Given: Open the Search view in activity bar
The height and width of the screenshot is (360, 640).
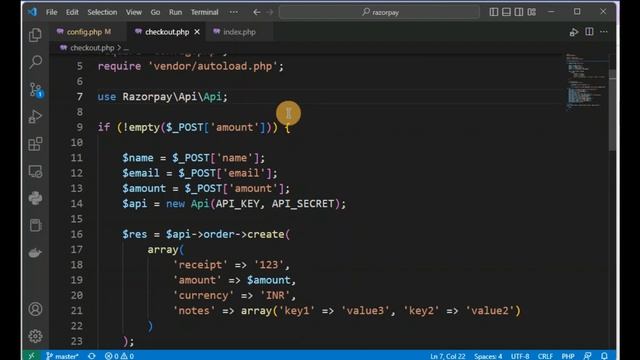Looking at the screenshot, I should [x=36, y=62].
